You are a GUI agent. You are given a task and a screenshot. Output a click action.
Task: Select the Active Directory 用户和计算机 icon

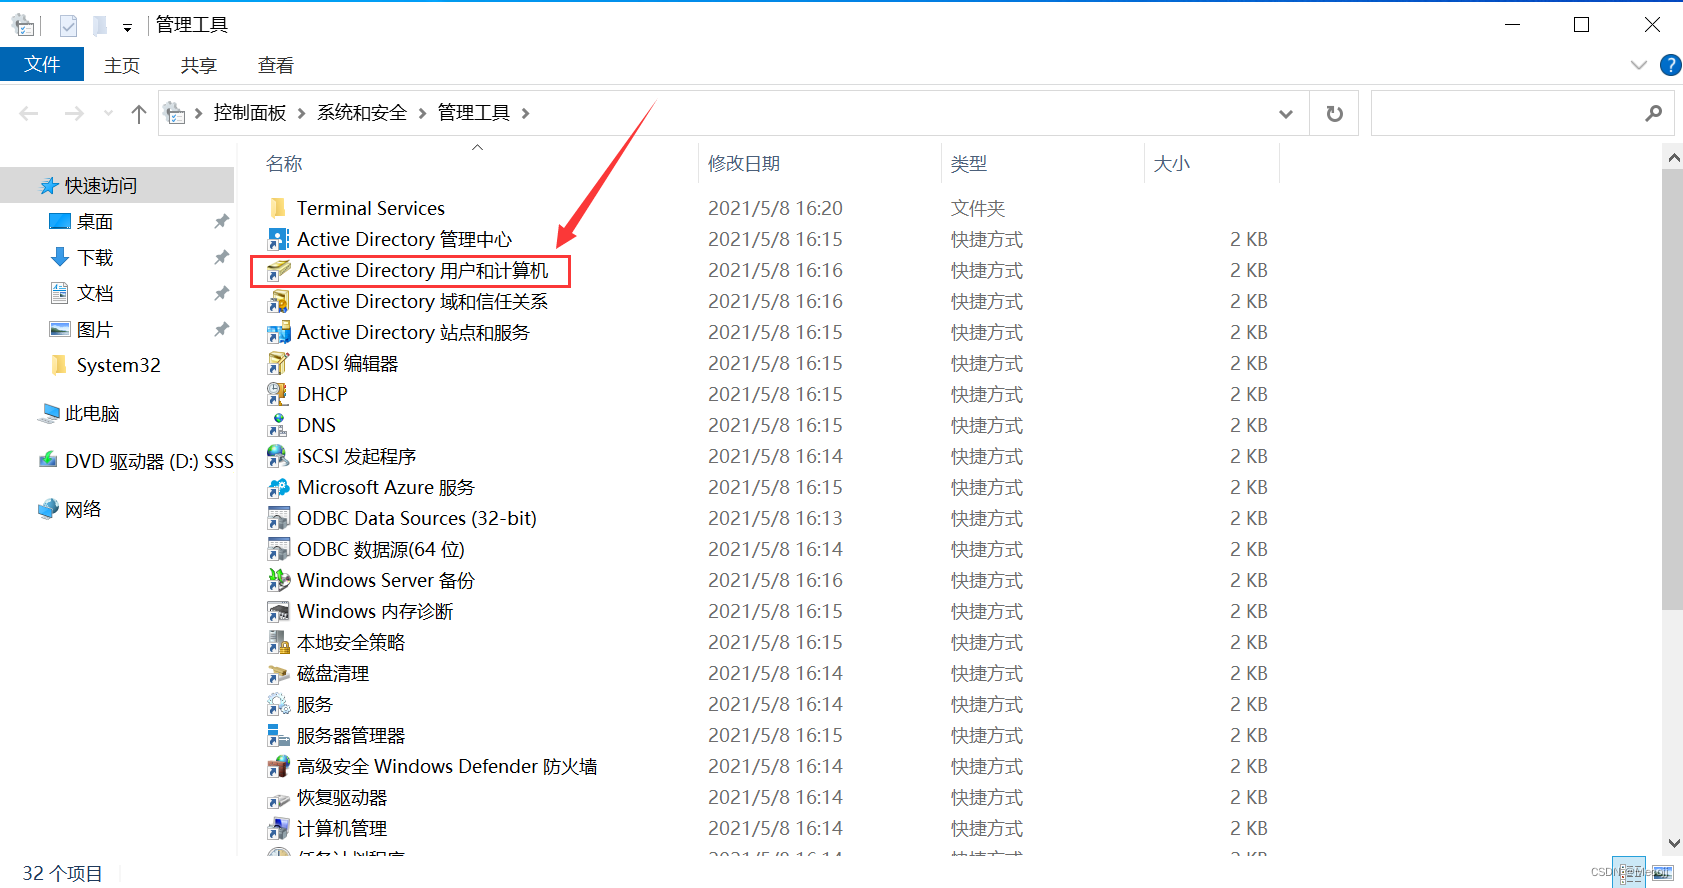(x=278, y=270)
